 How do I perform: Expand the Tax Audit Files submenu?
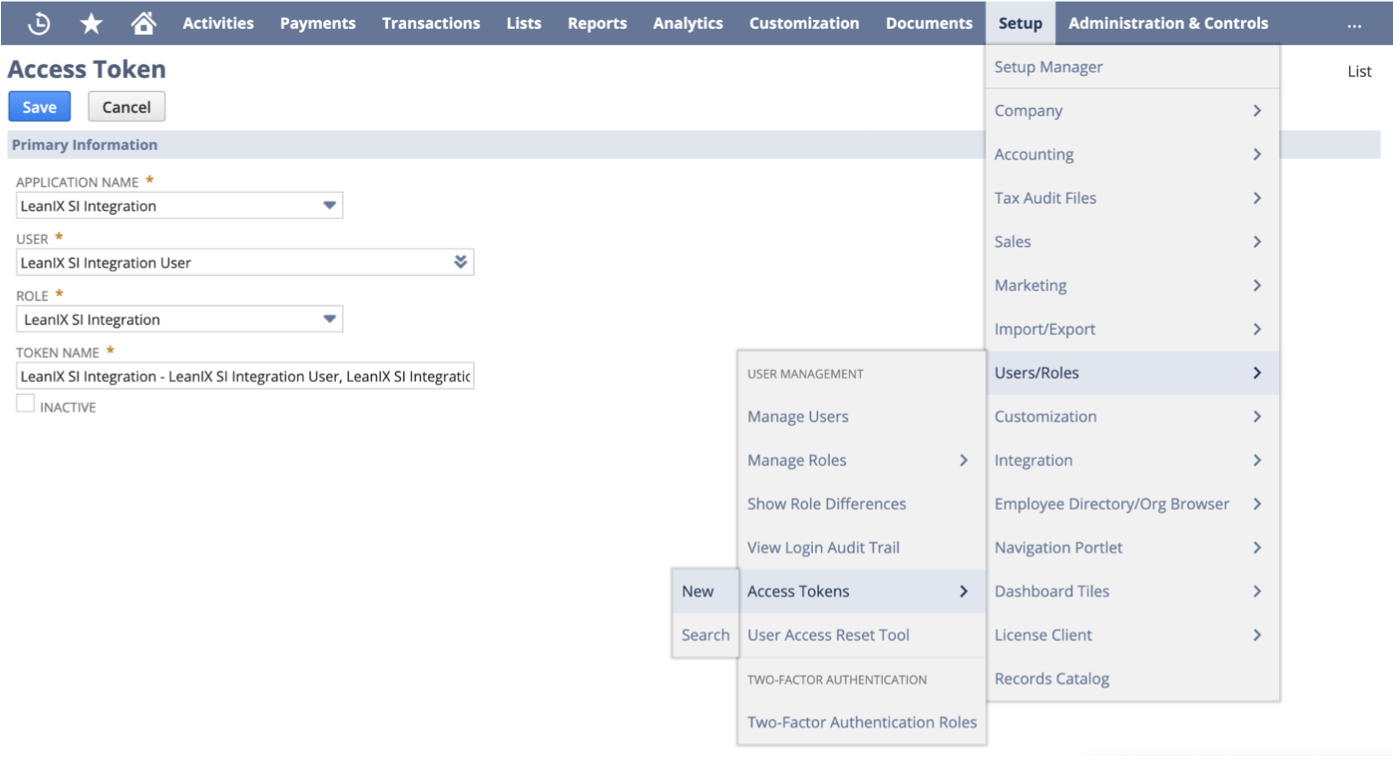pos(1133,198)
